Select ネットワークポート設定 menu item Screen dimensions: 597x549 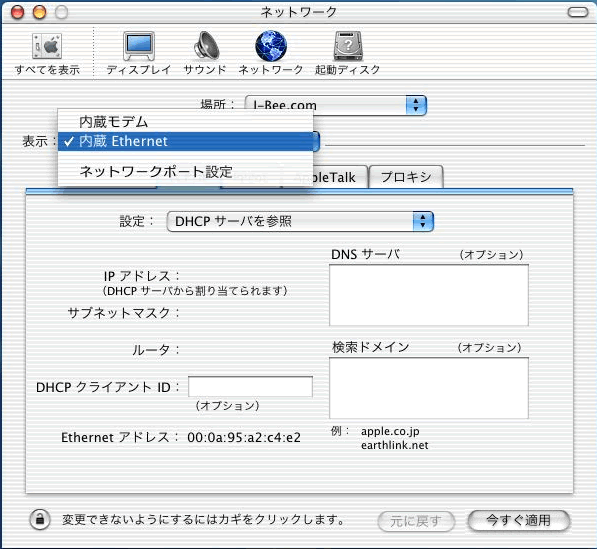coord(185,172)
